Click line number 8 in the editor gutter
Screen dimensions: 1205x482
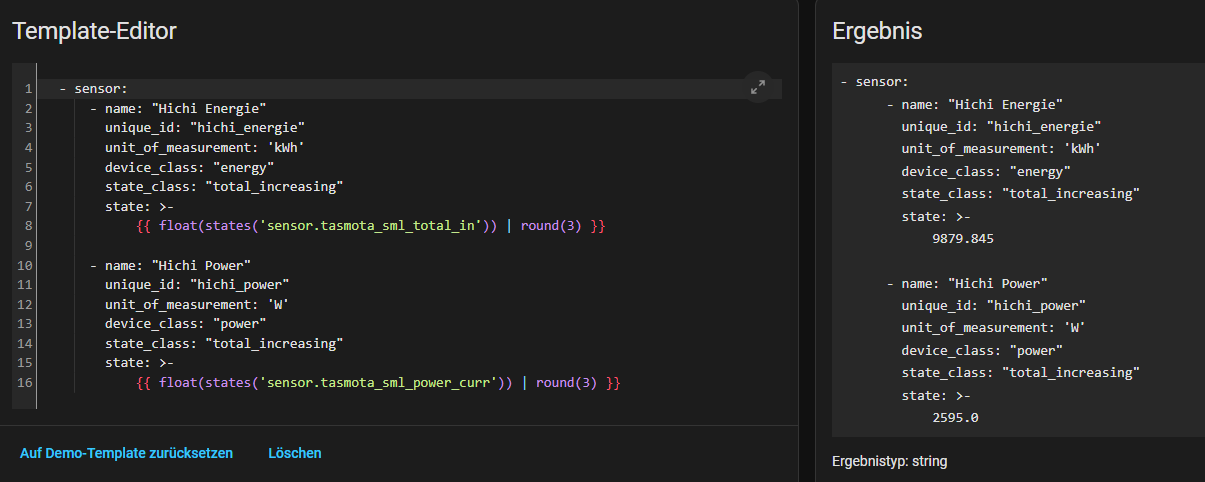pos(25,226)
